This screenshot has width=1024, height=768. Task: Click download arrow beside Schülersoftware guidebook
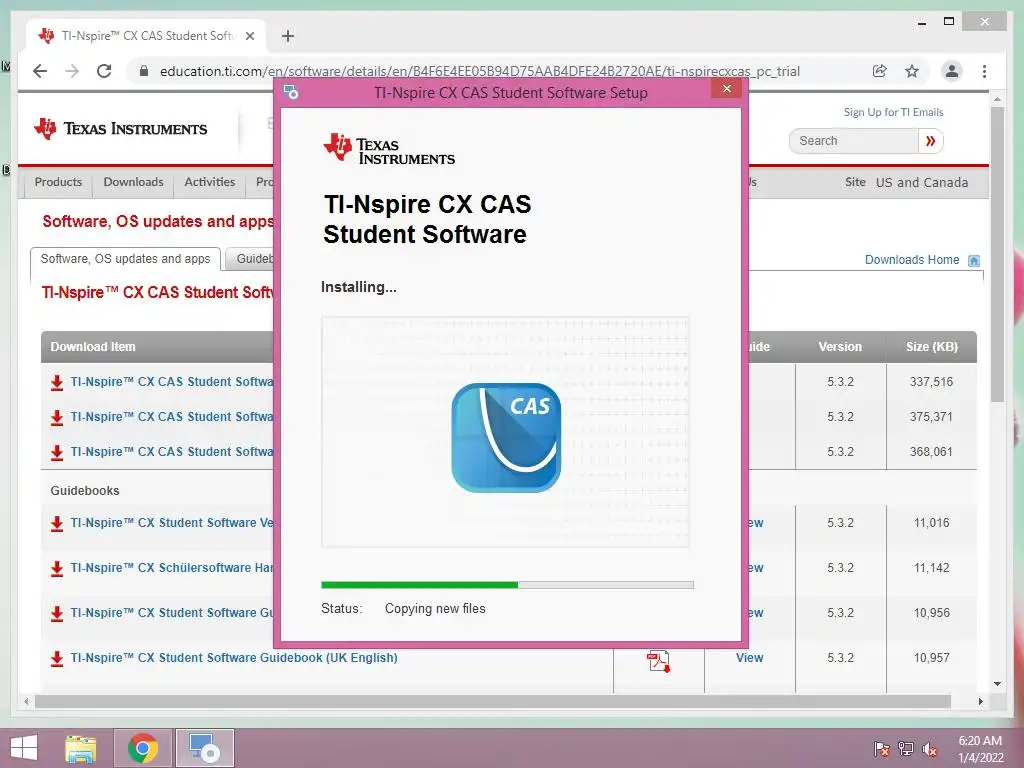pyautogui.click(x=57, y=568)
